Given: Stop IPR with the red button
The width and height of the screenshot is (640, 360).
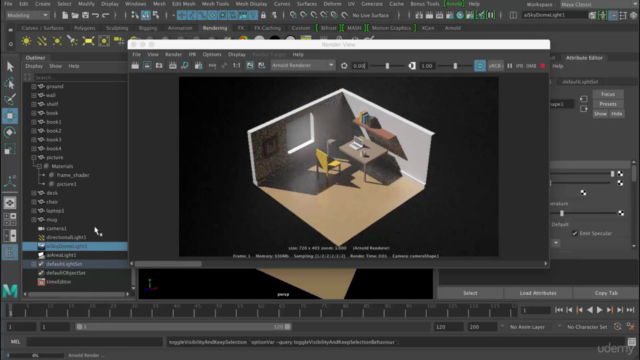Looking at the screenshot, I should click(542, 66).
